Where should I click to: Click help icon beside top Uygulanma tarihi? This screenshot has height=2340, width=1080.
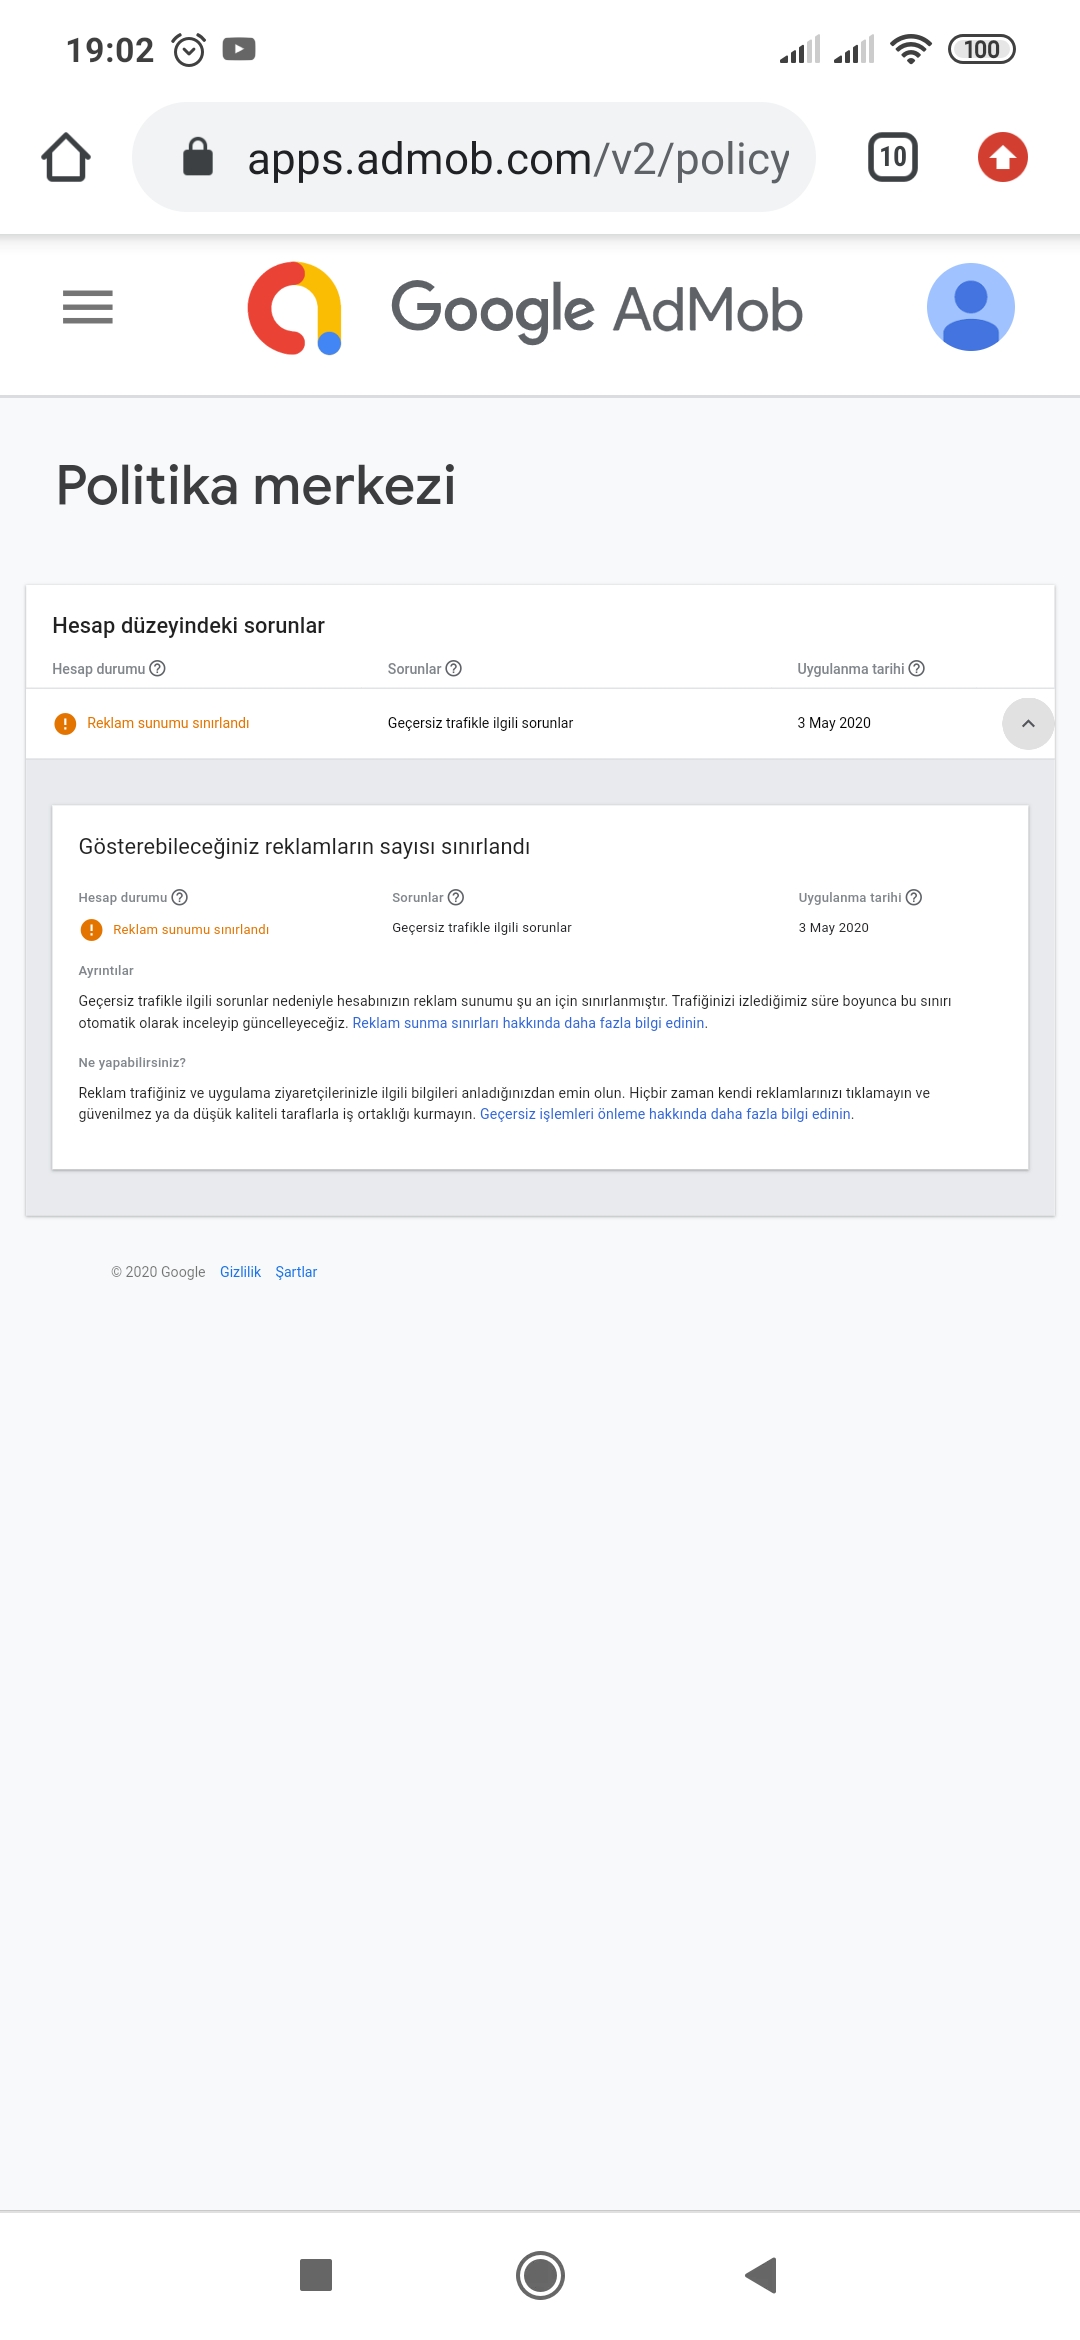coord(916,669)
